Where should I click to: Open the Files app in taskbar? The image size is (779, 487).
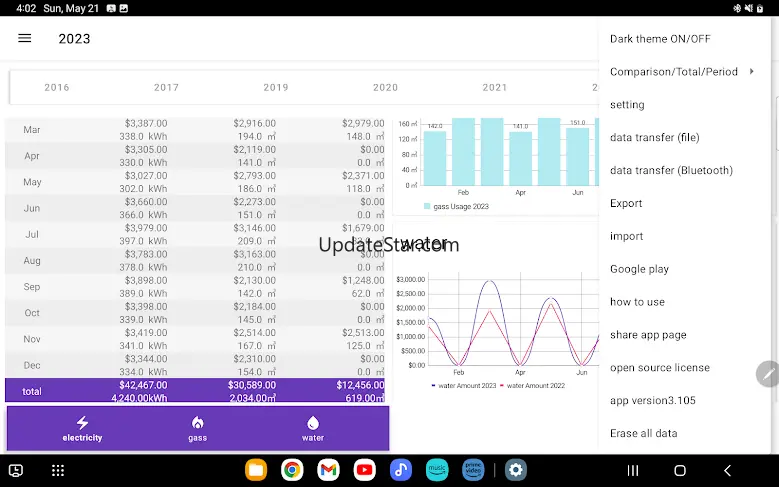click(x=256, y=470)
